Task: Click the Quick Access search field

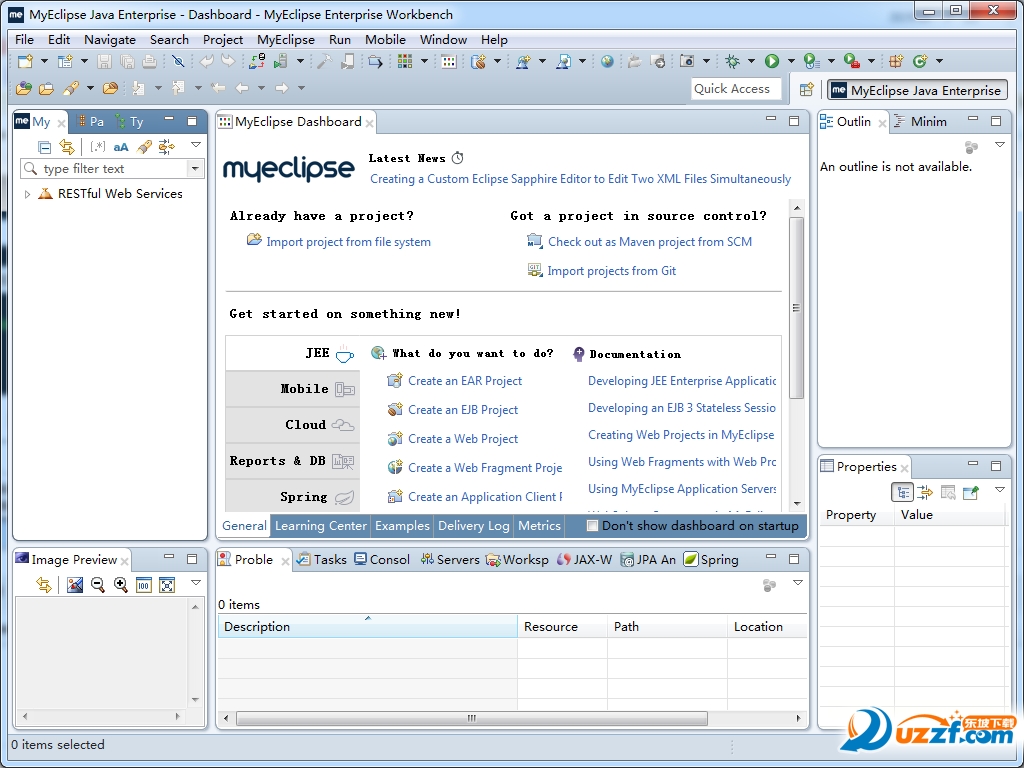Action: click(x=736, y=89)
